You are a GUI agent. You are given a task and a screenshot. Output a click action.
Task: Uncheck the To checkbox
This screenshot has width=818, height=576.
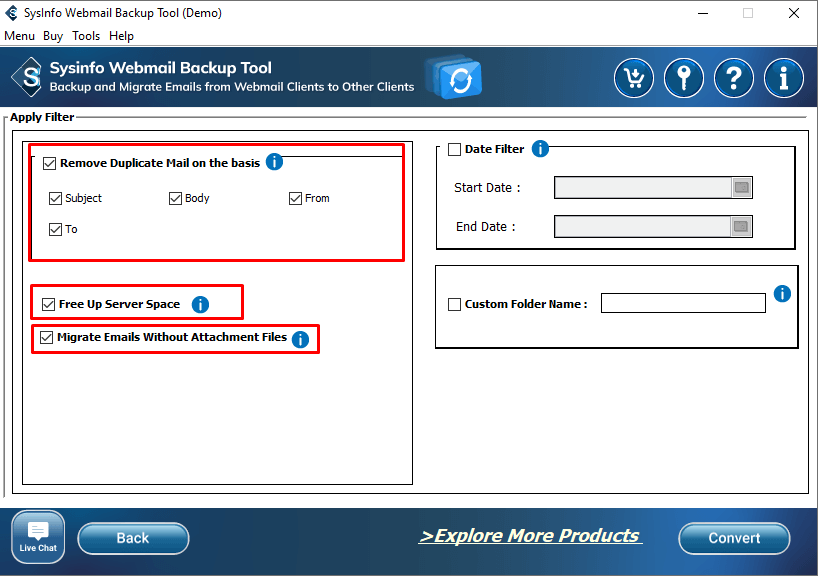click(55, 230)
